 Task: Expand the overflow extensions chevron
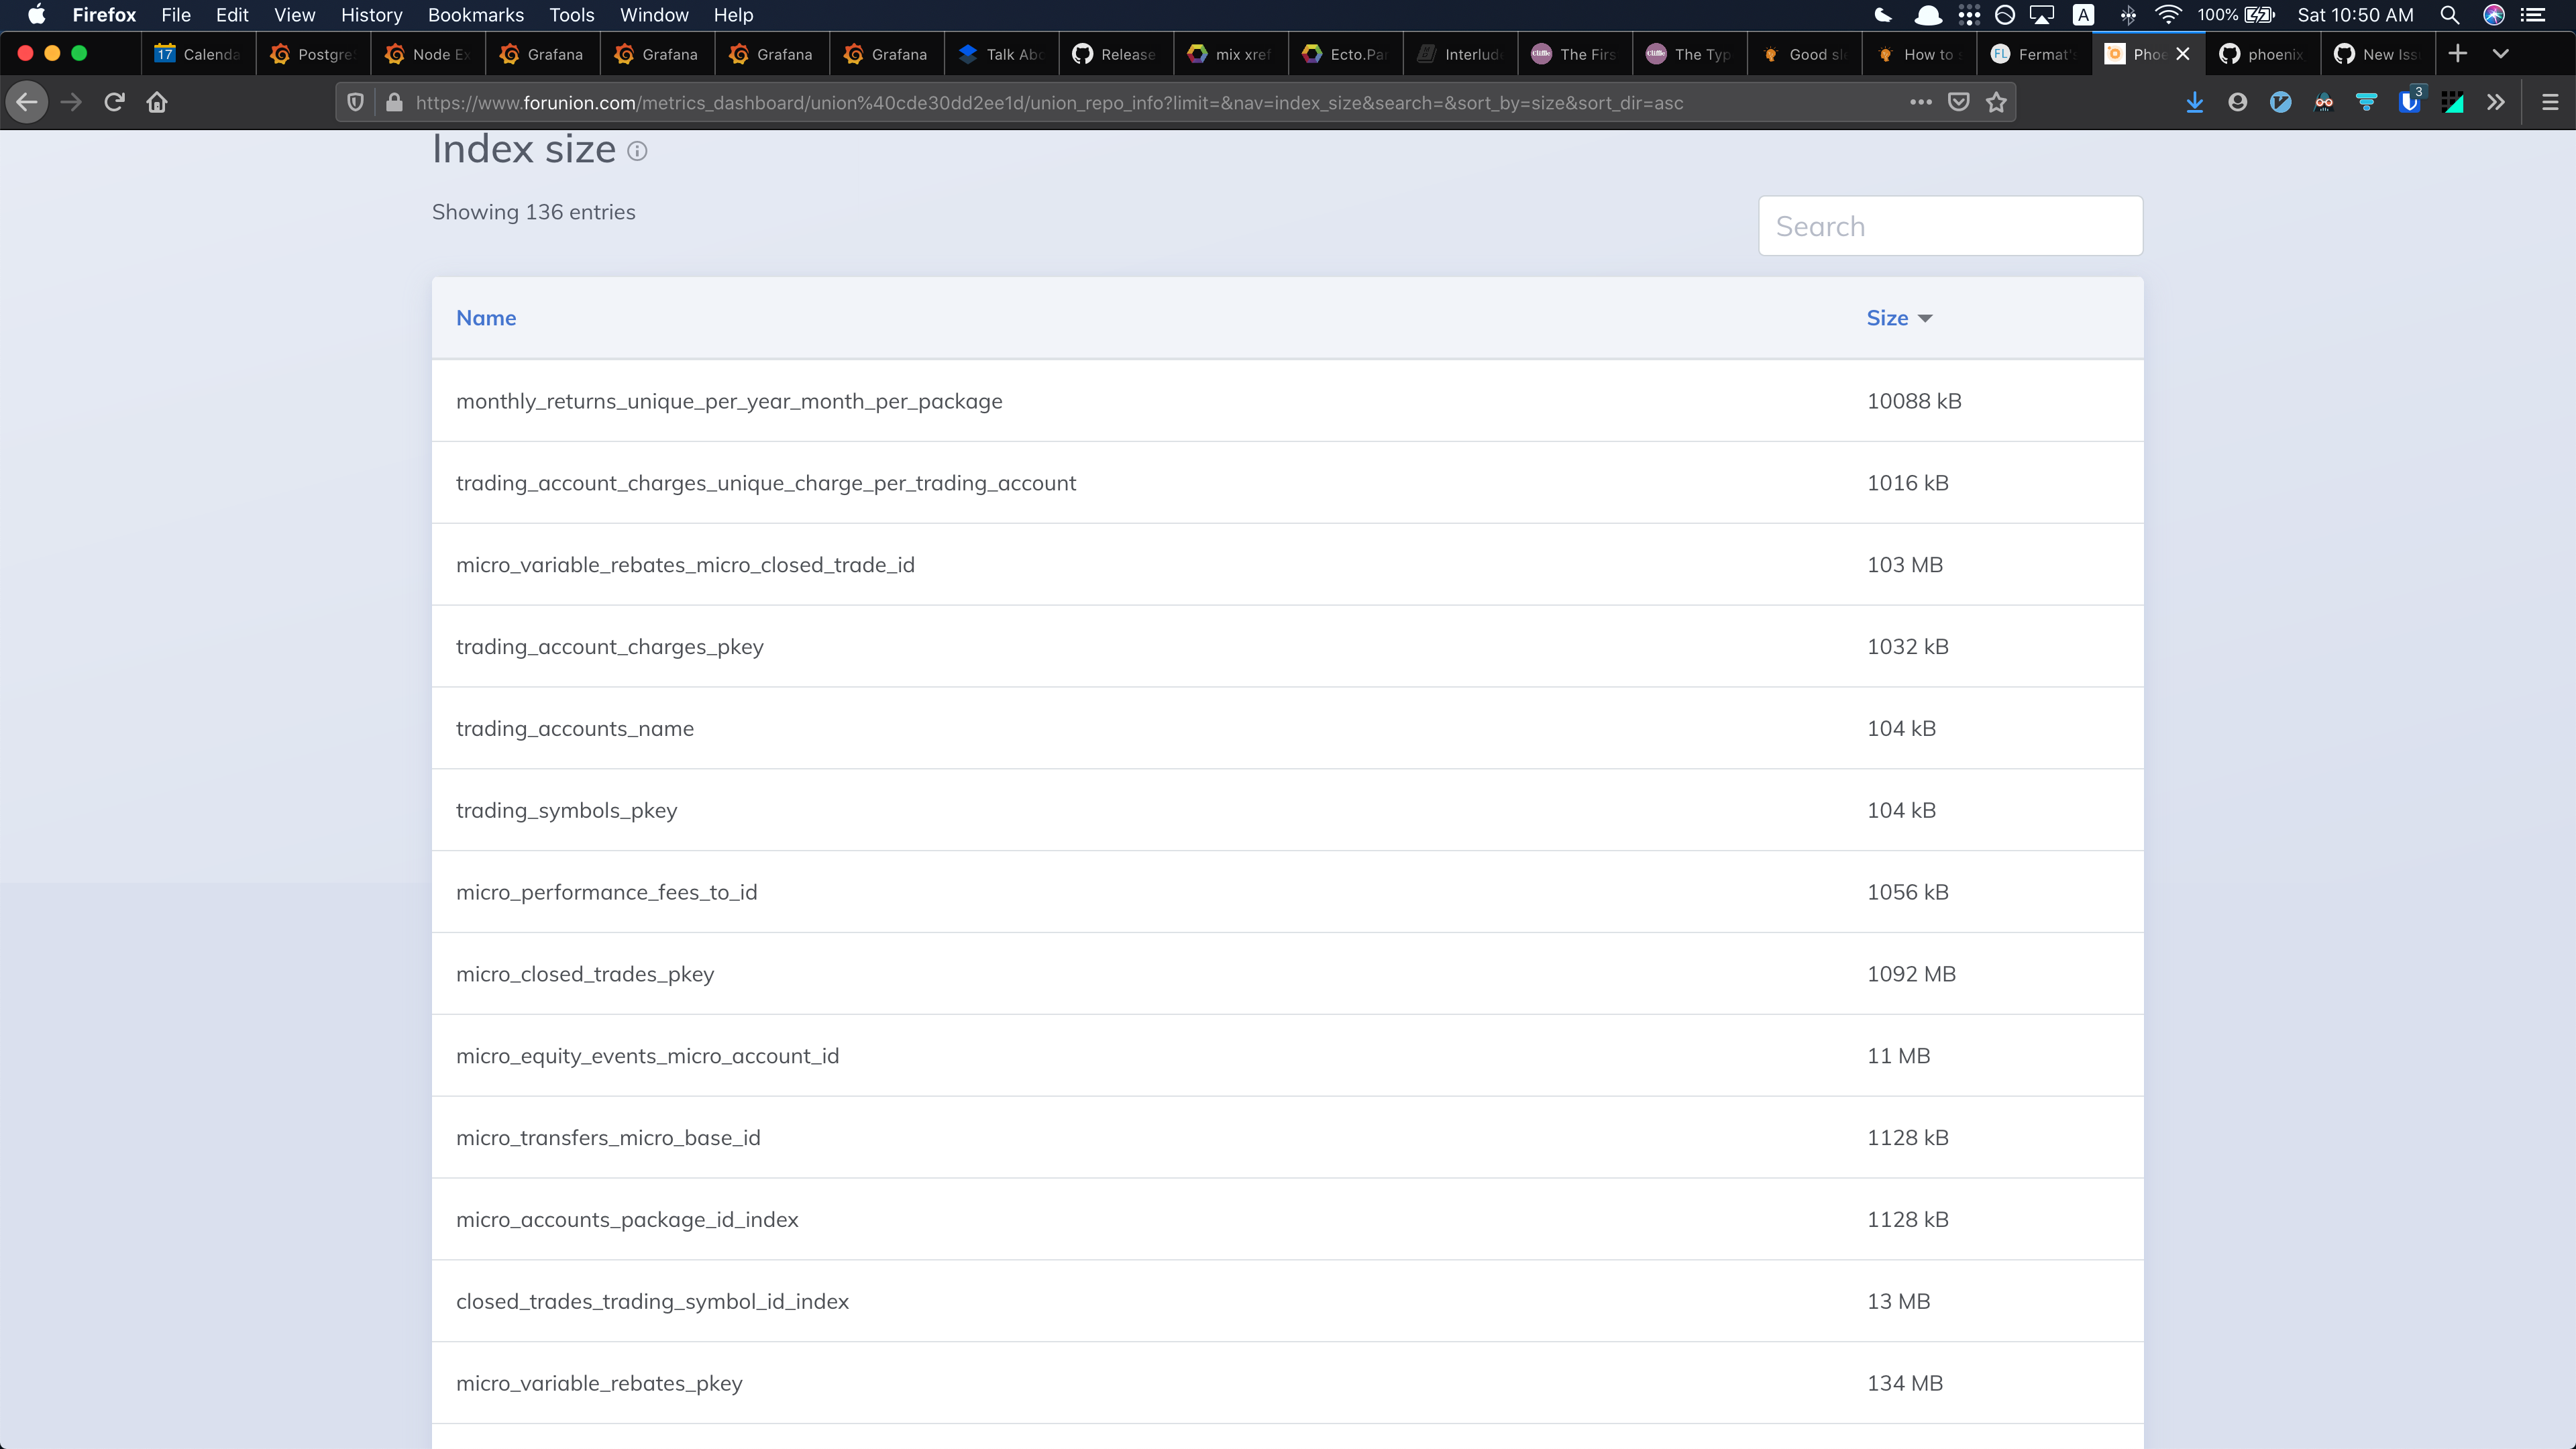2496,102
